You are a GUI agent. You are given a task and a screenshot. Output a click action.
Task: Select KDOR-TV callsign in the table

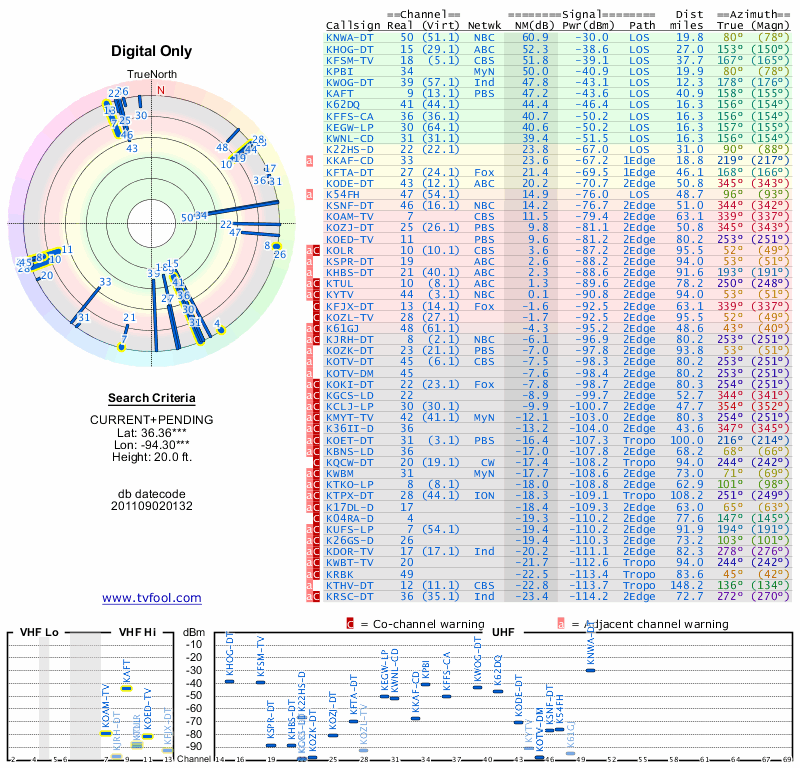(x=349, y=552)
